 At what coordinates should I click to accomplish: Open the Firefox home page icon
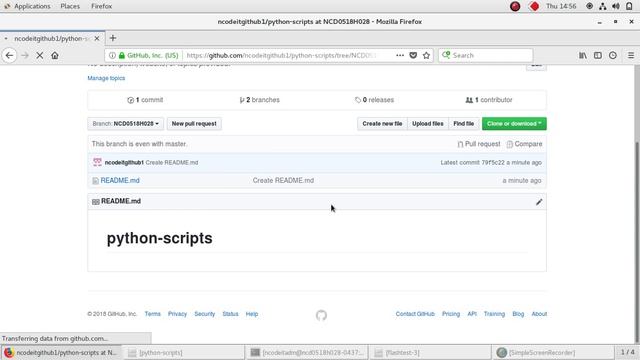(55, 56)
